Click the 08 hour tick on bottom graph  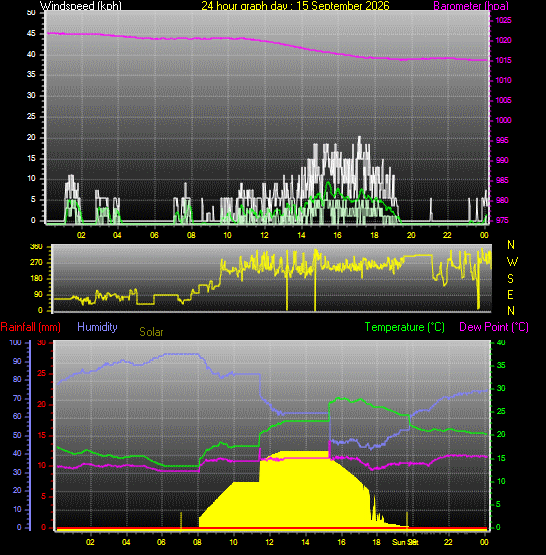(x=197, y=542)
